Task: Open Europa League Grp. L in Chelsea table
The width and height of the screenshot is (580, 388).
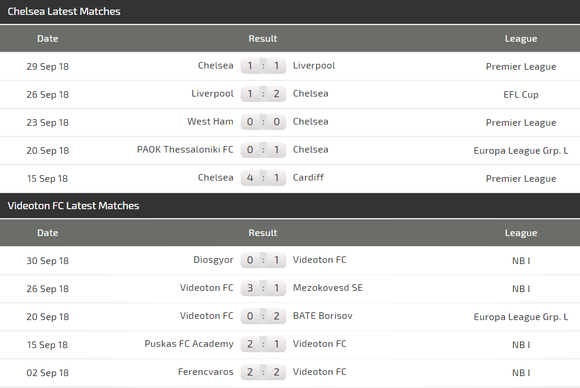Action: pyautogui.click(x=521, y=151)
